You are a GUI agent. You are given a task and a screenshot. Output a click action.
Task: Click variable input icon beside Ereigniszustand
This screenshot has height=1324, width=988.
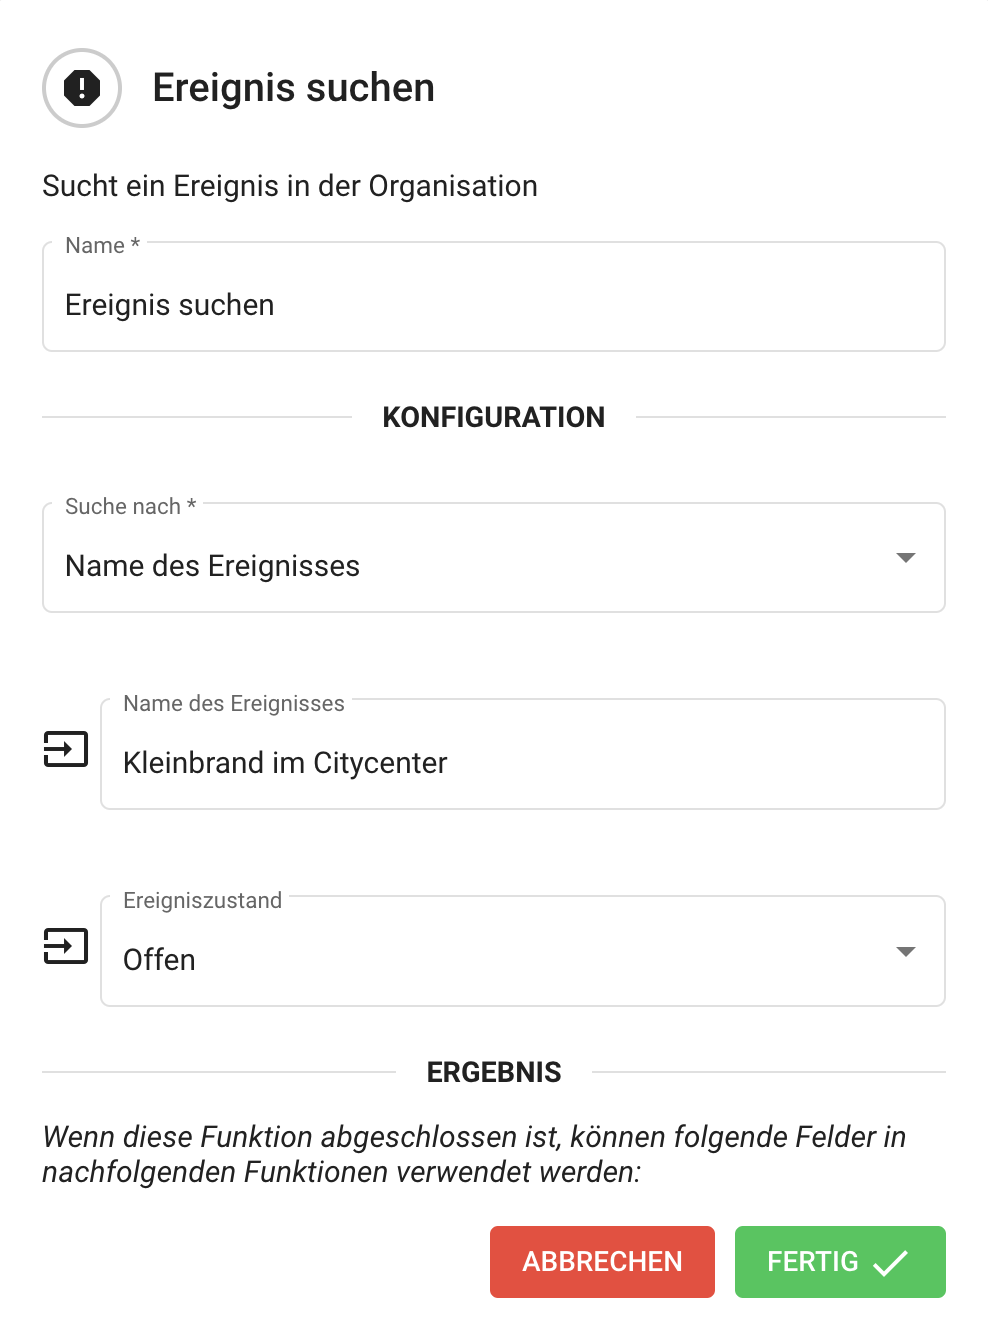coord(66,946)
